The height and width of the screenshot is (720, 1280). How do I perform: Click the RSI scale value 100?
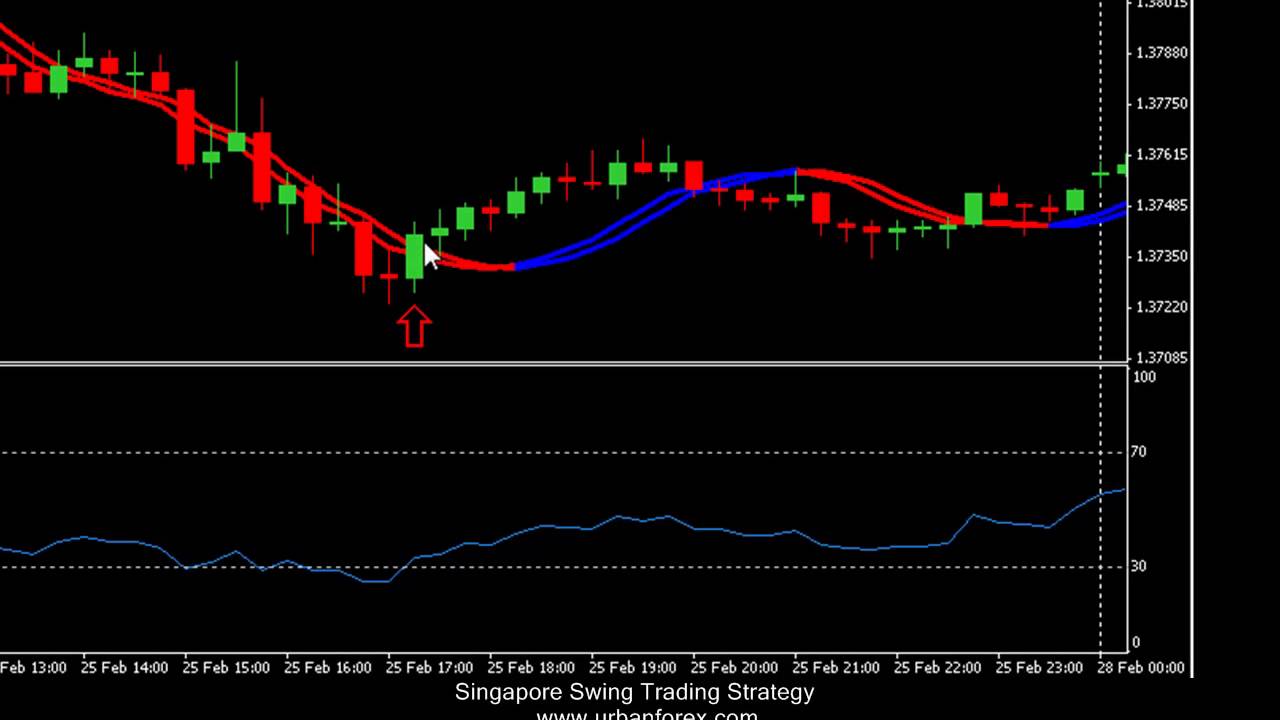(x=1143, y=377)
